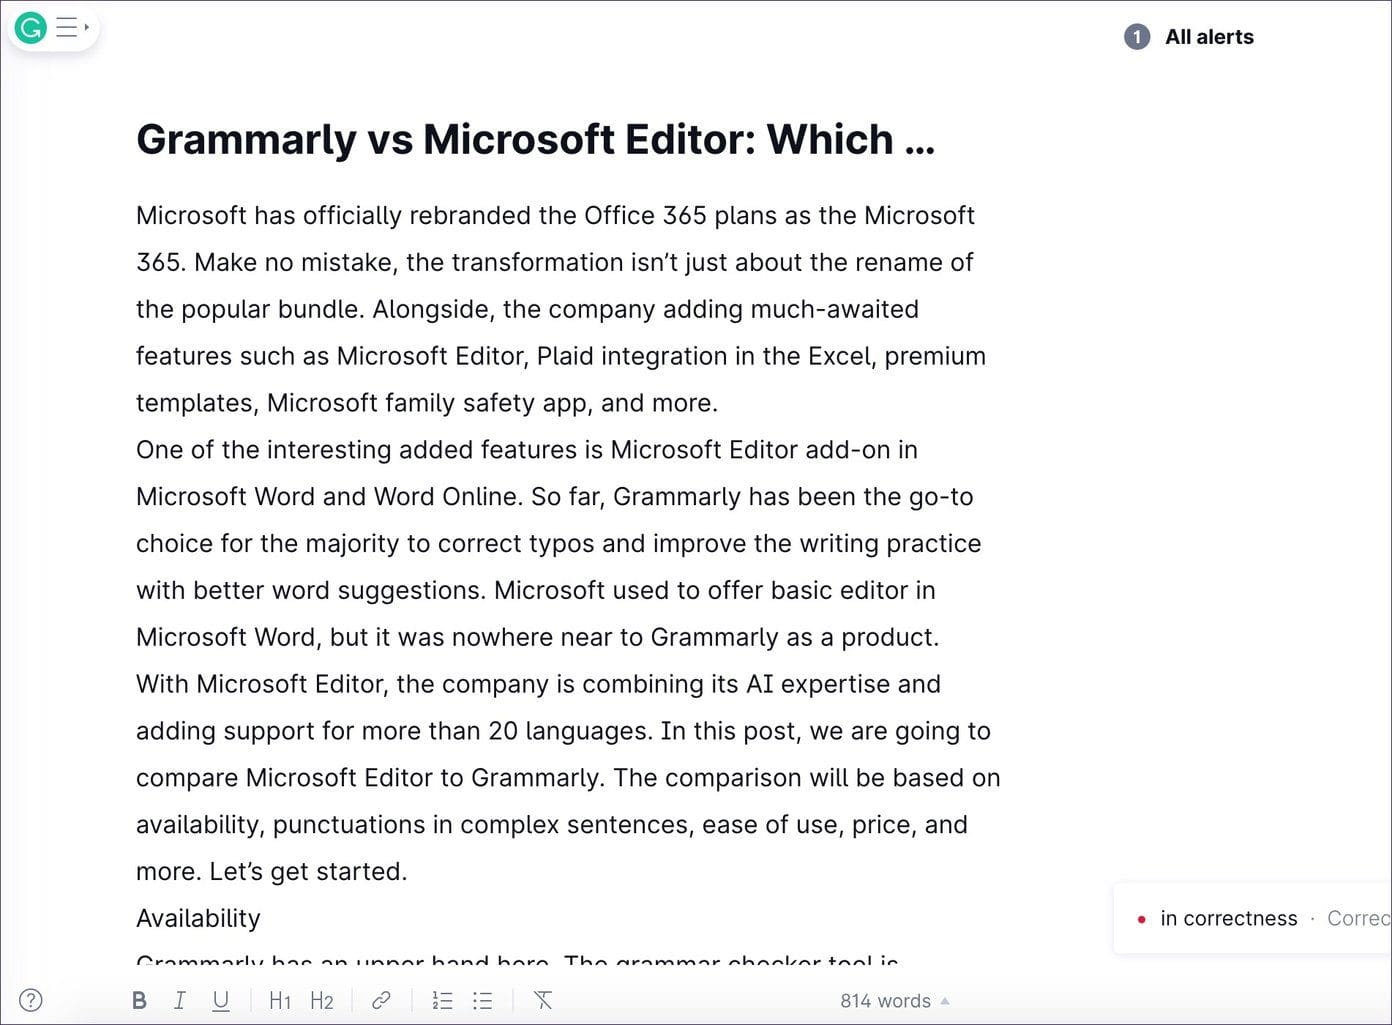Image resolution: width=1392 pixels, height=1025 pixels.
Task: Toggle underline formatting
Action: (221, 1001)
